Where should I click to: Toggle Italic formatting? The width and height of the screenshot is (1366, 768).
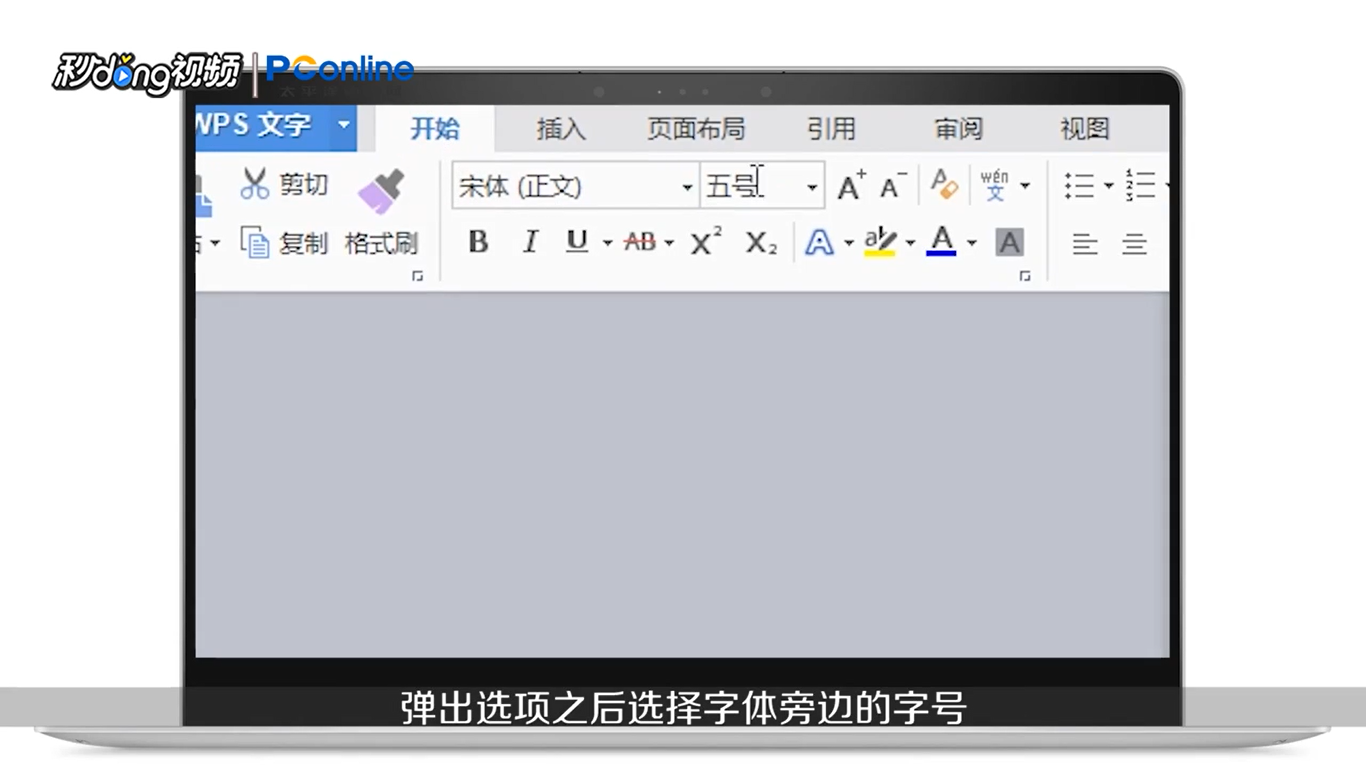[x=530, y=242]
